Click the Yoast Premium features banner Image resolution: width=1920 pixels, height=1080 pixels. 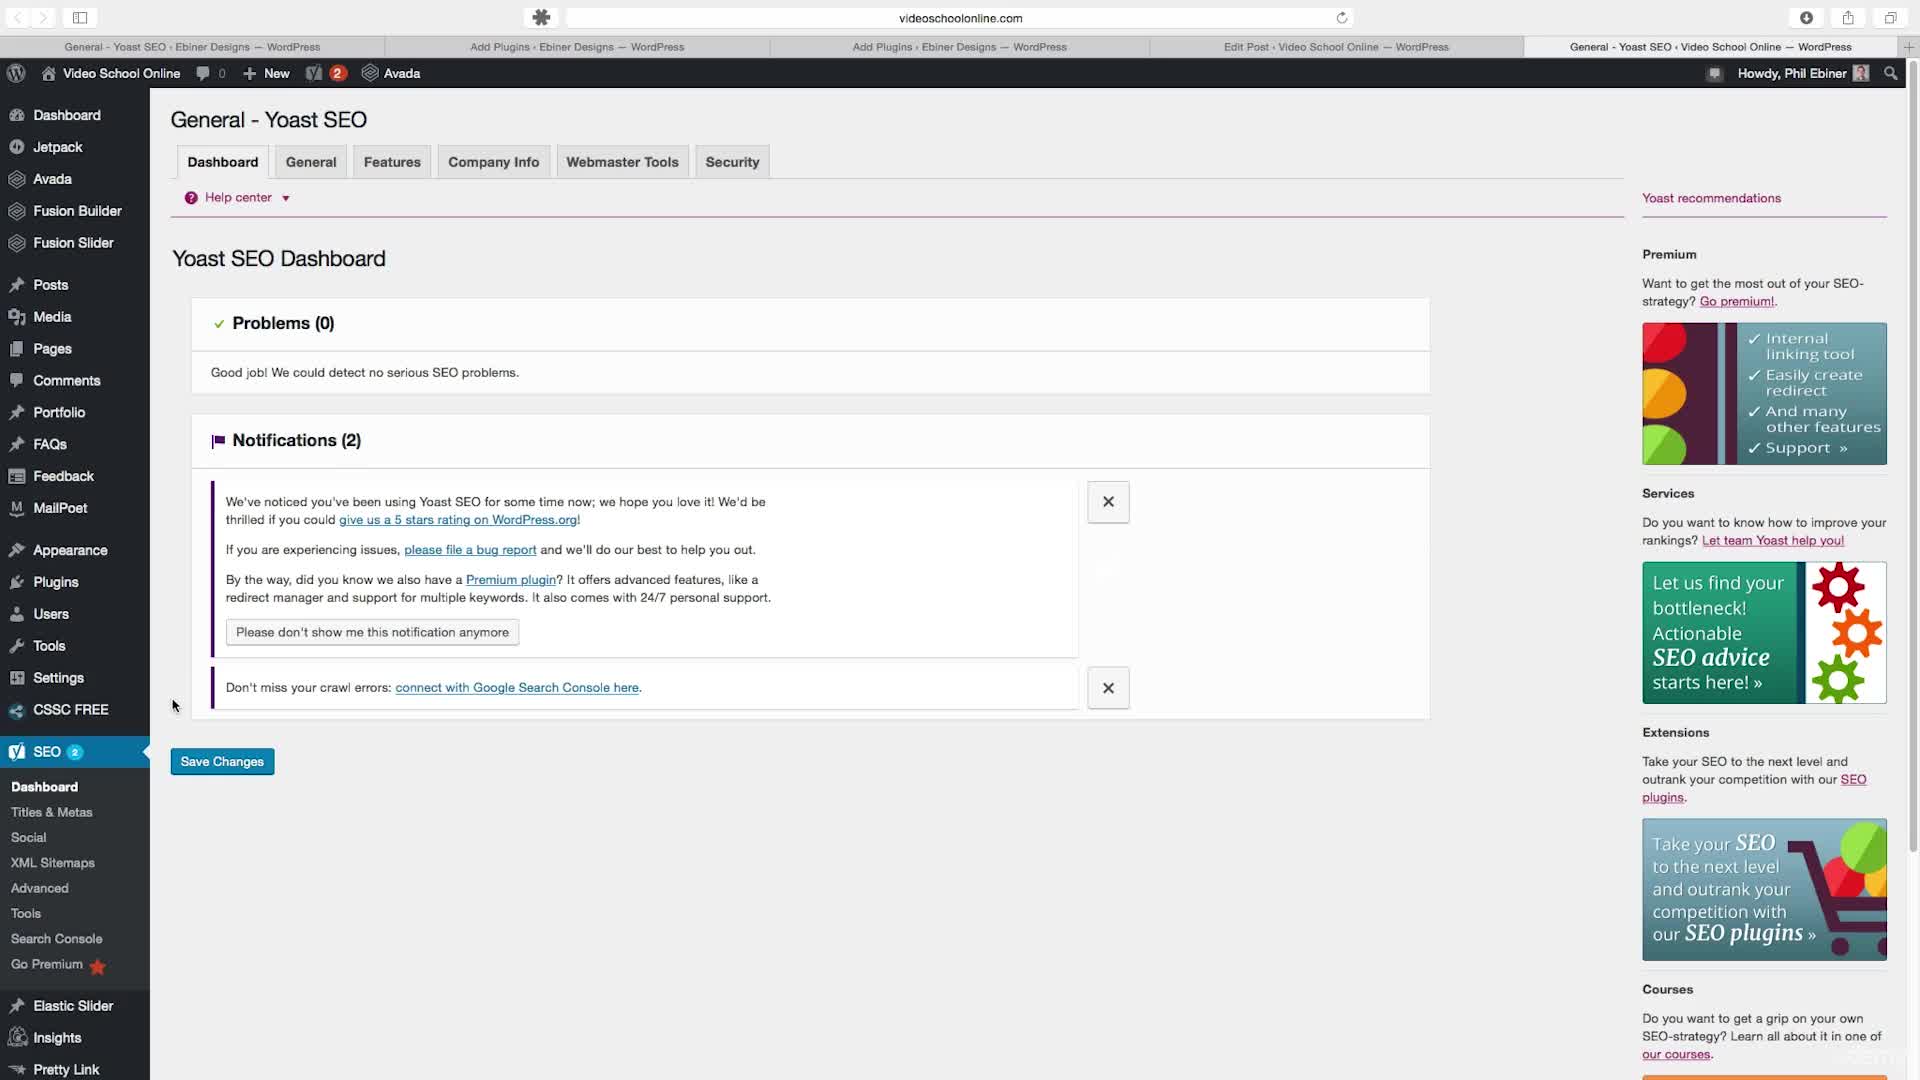(x=1764, y=394)
